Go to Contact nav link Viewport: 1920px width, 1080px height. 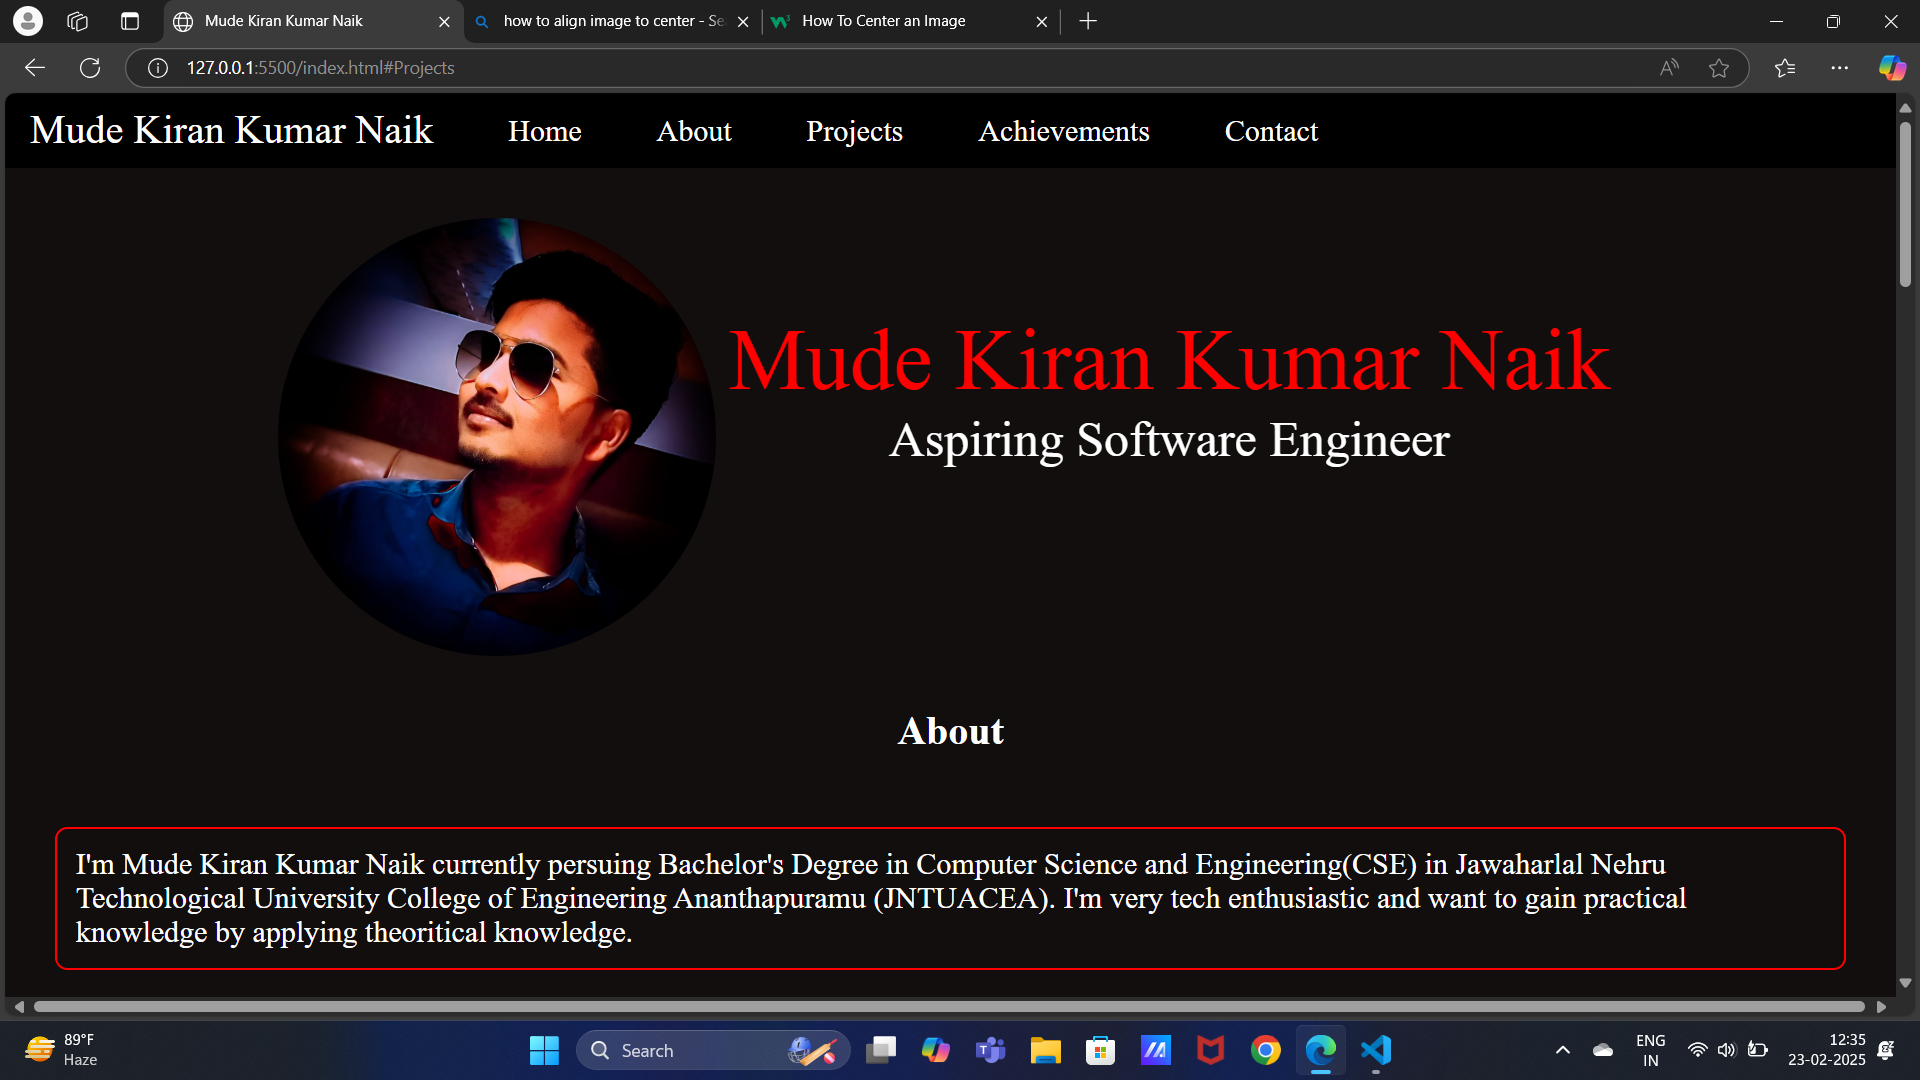[1271, 131]
